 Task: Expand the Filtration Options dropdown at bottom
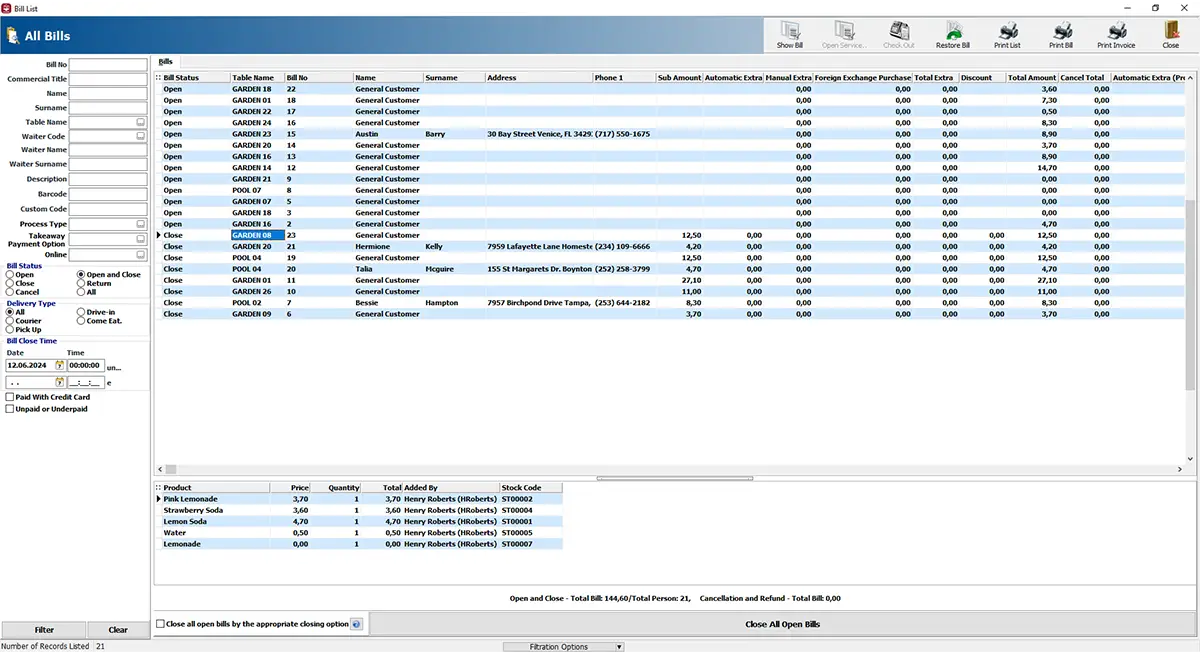pos(565,647)
